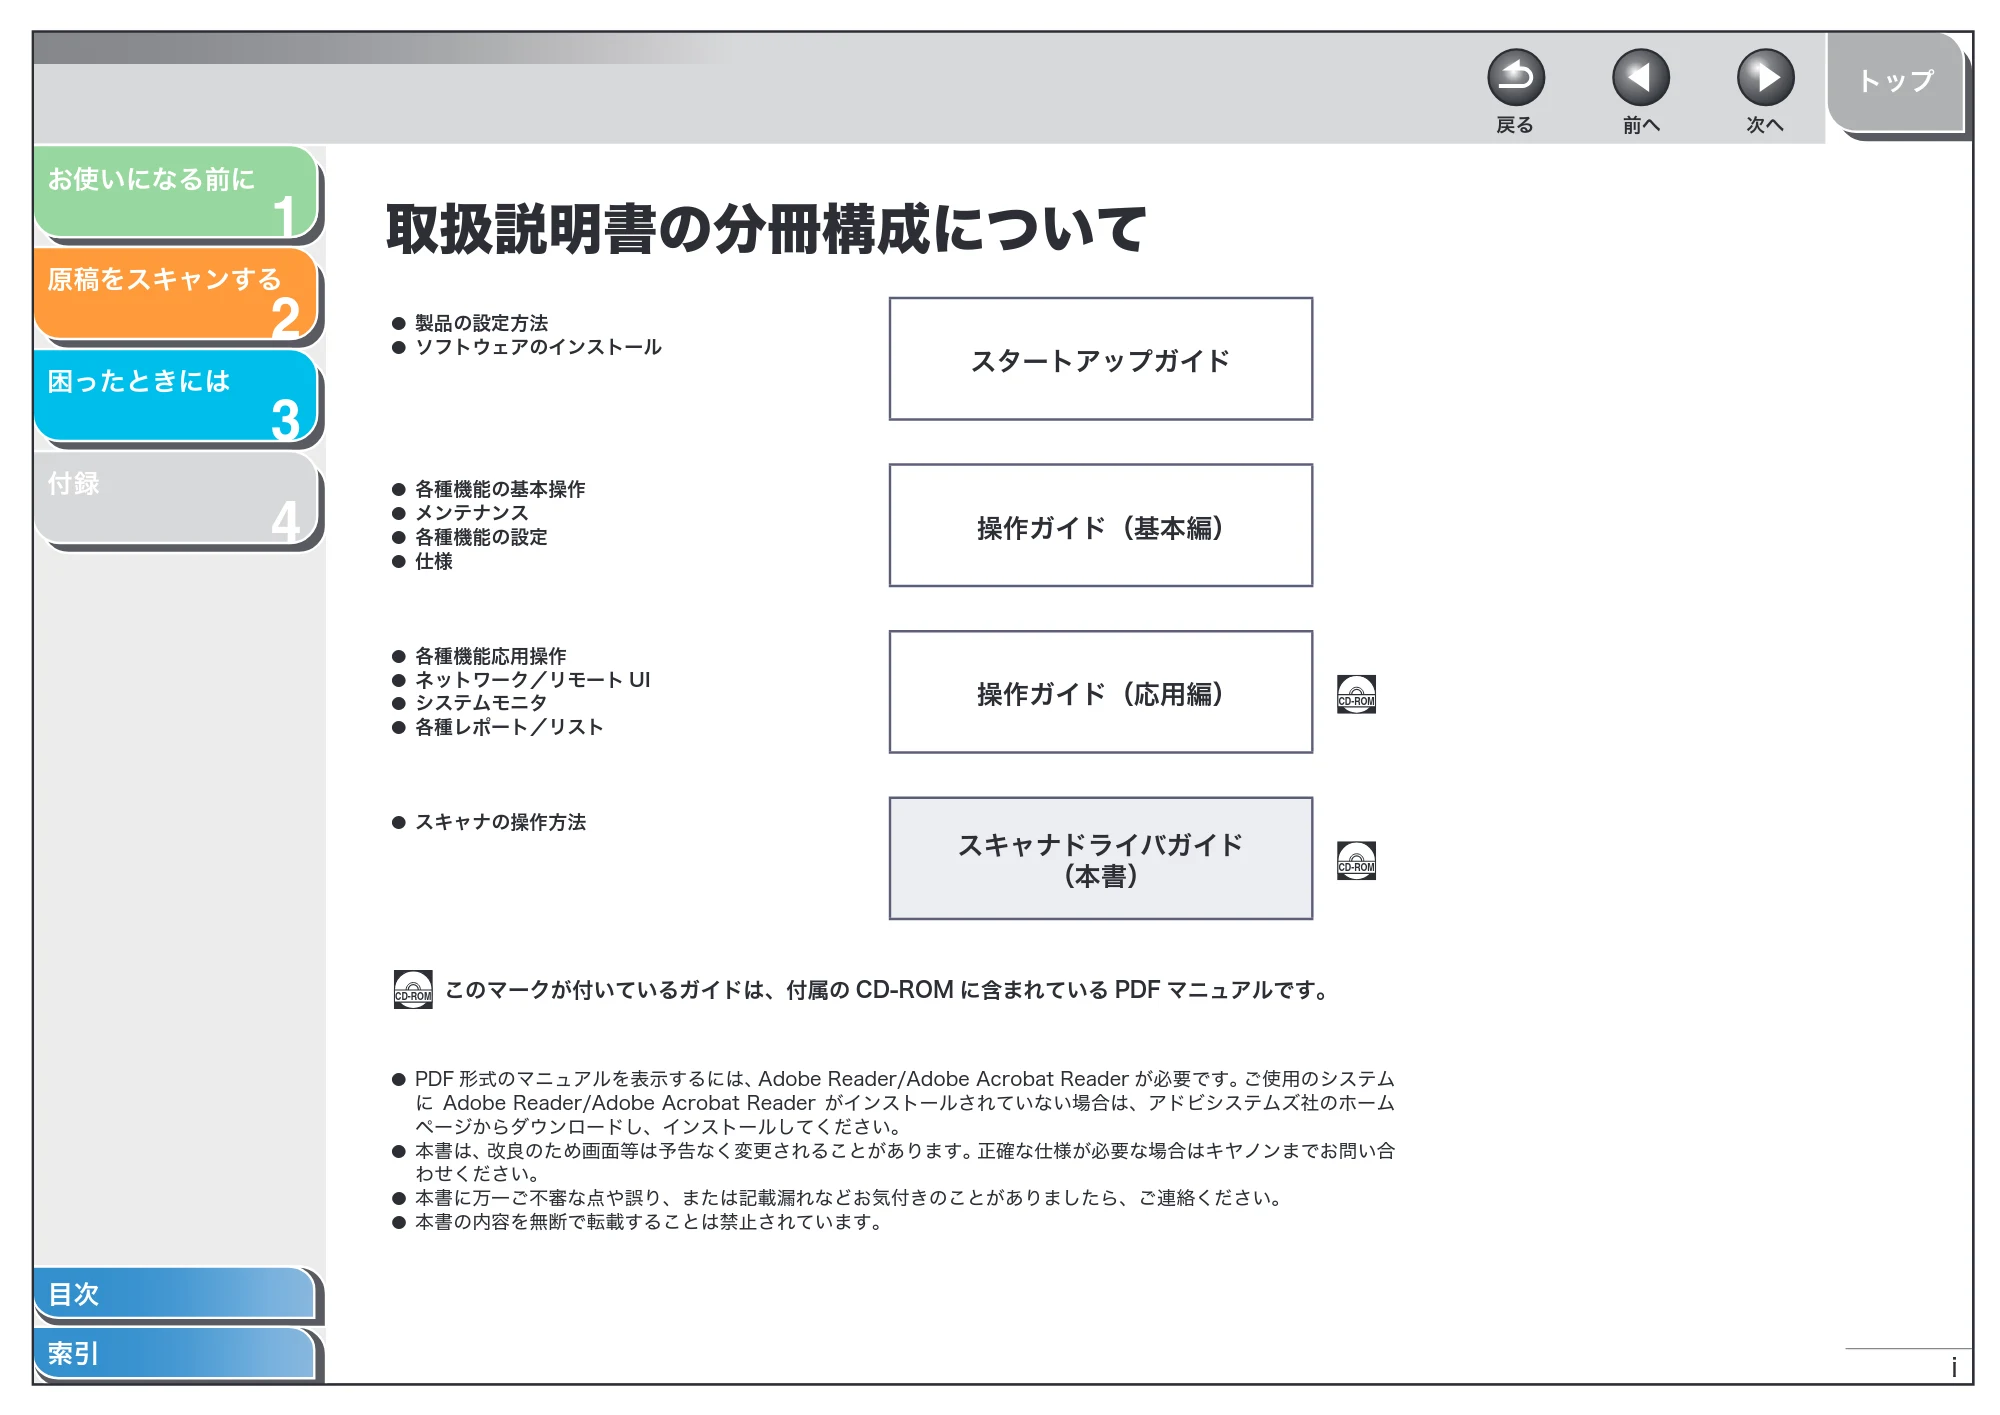Click the page number i
The height and width of the screenshot is (1415, 2000).
coord(1953,1367)
